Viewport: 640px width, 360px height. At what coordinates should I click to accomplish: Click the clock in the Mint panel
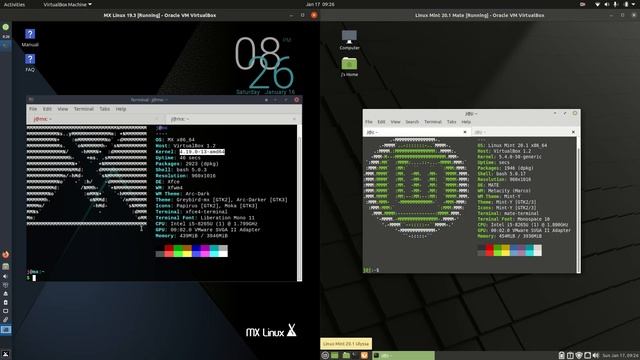pyautogui.click(x=620, y=356)
